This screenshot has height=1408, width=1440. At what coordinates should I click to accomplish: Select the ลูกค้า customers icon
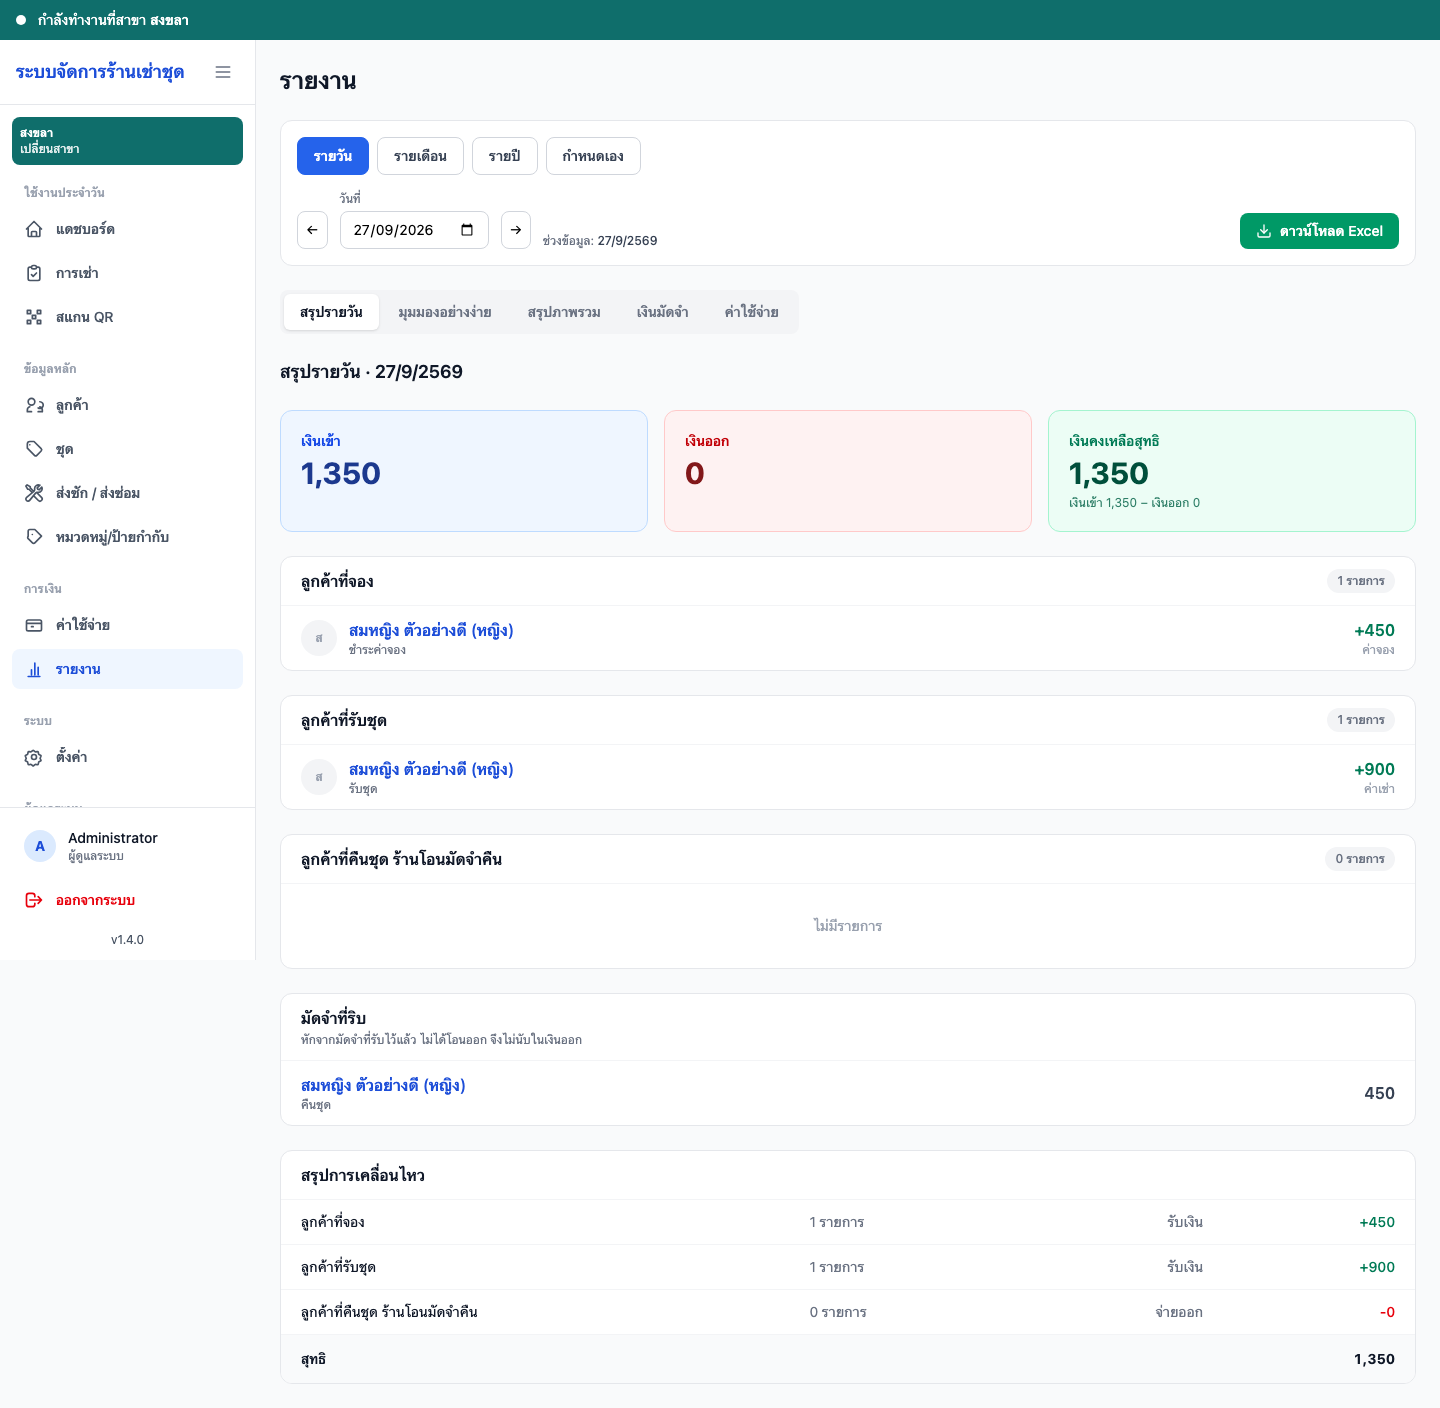[x=34, y=405]
